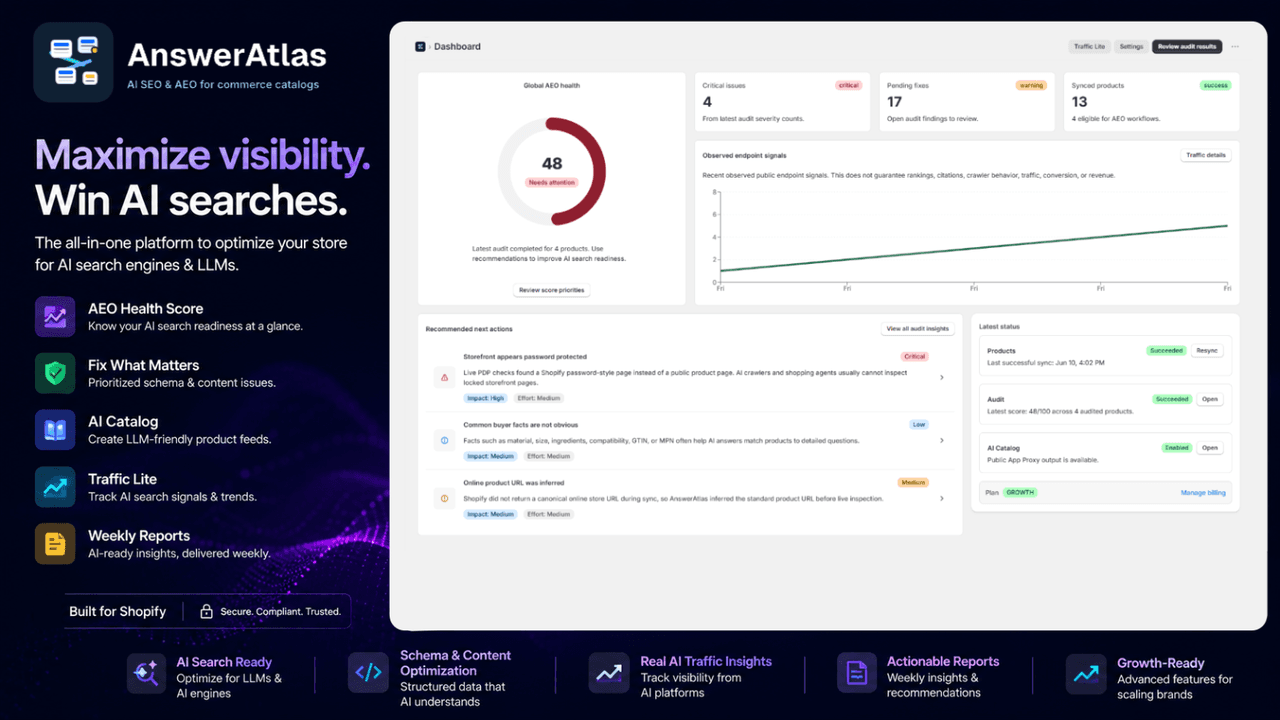
Task: Click the warning badge on Pending fixes card
Action: 1031,86
